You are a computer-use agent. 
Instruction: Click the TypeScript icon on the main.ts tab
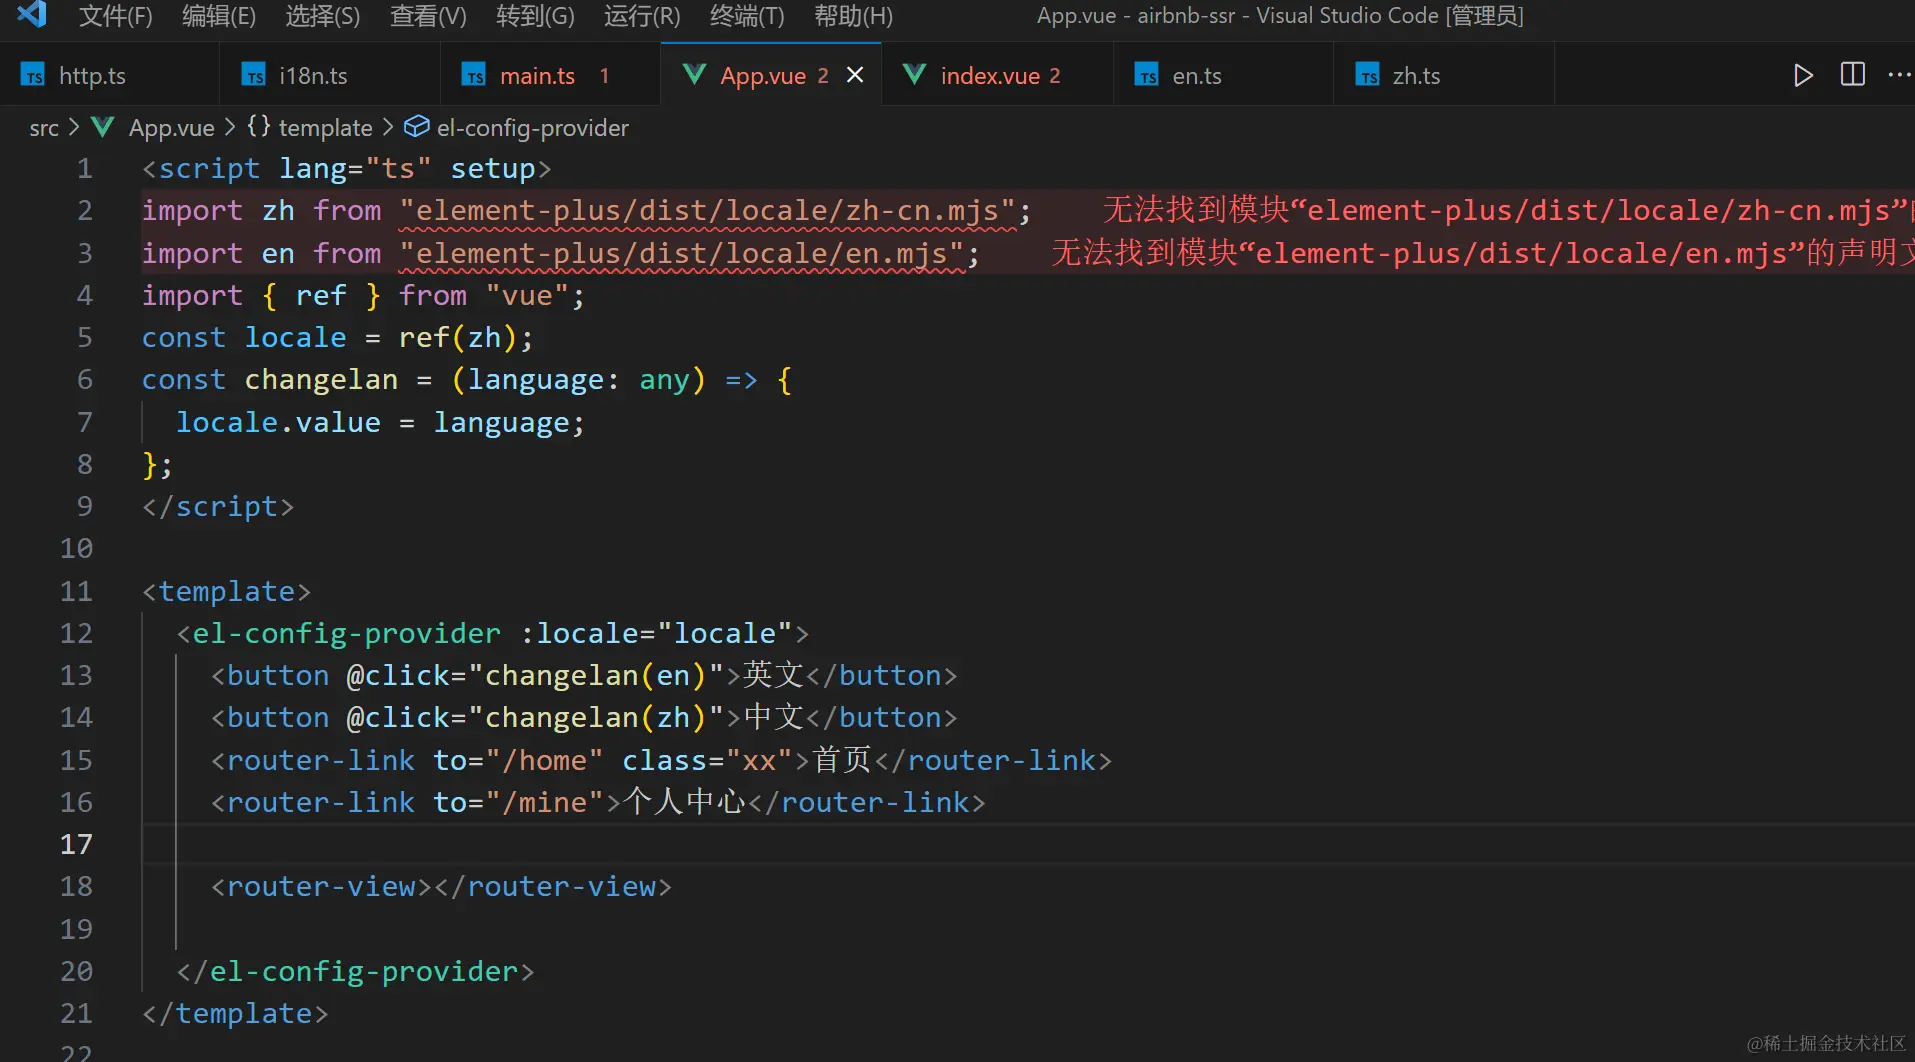[474, 74]
